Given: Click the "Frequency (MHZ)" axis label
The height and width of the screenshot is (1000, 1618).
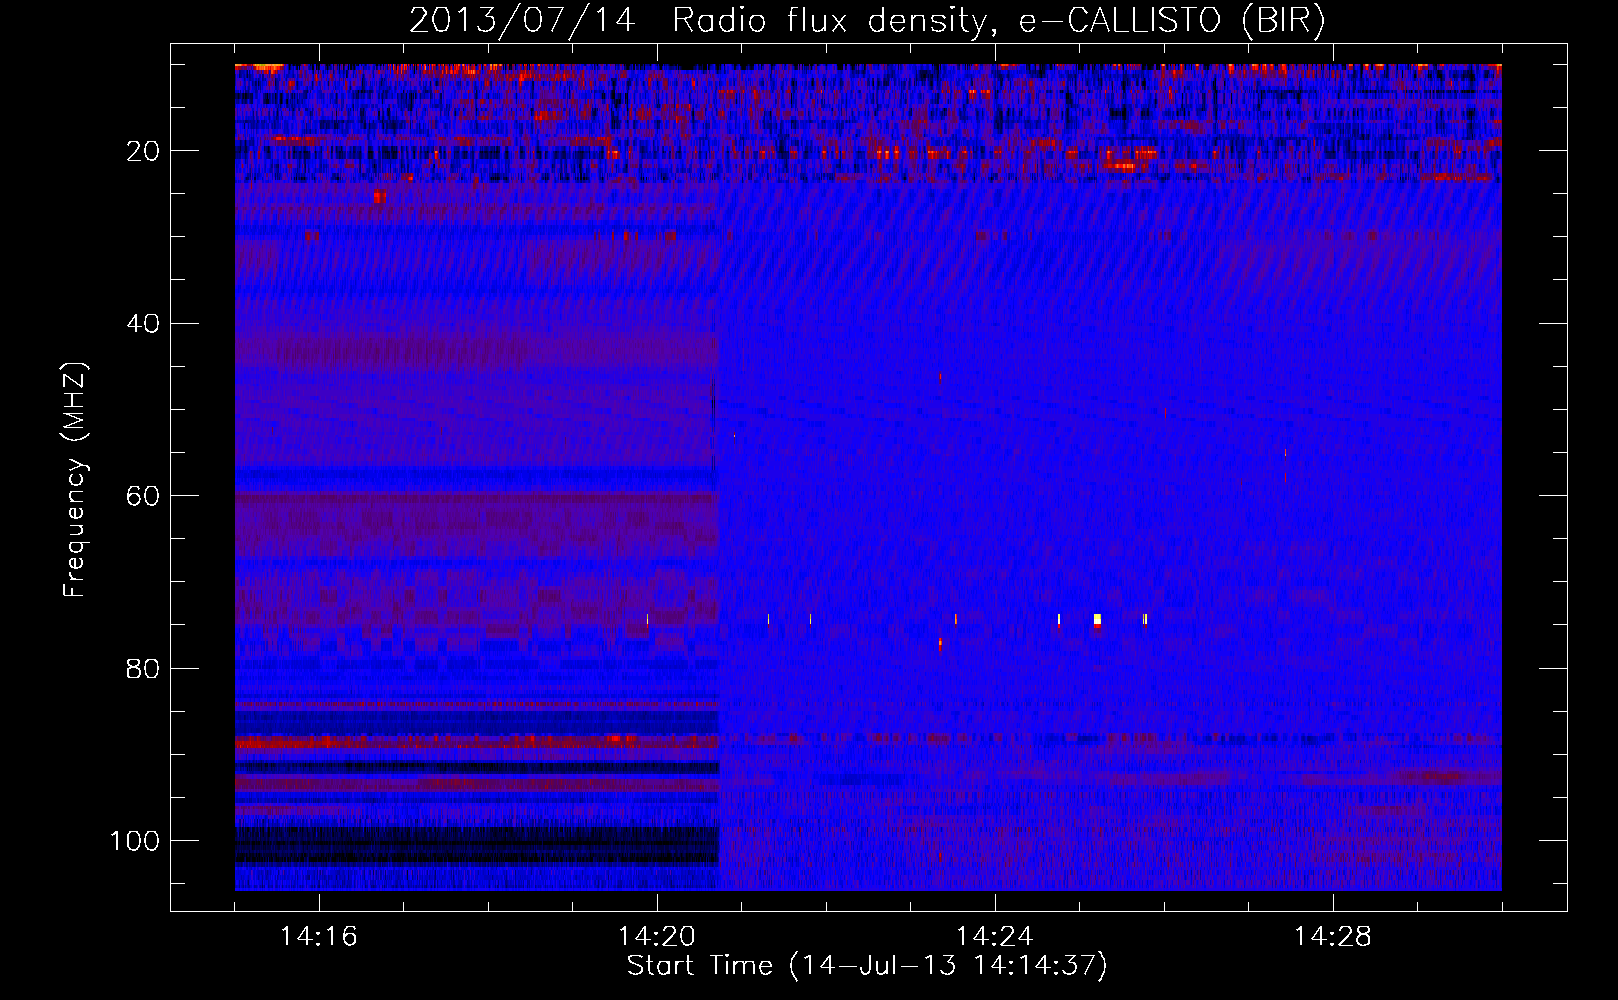Looking at the screenshot, I should (x=75, y=480).
